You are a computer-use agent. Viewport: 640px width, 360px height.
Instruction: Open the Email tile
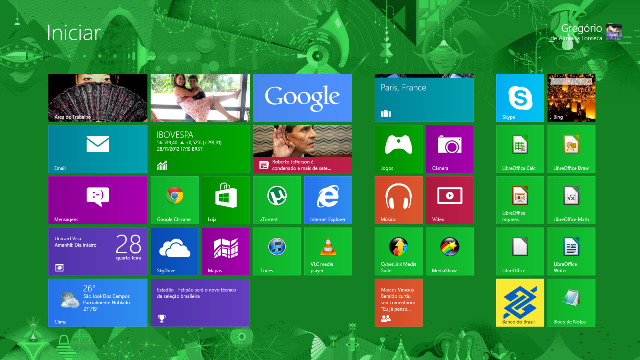tap(98, 149)
